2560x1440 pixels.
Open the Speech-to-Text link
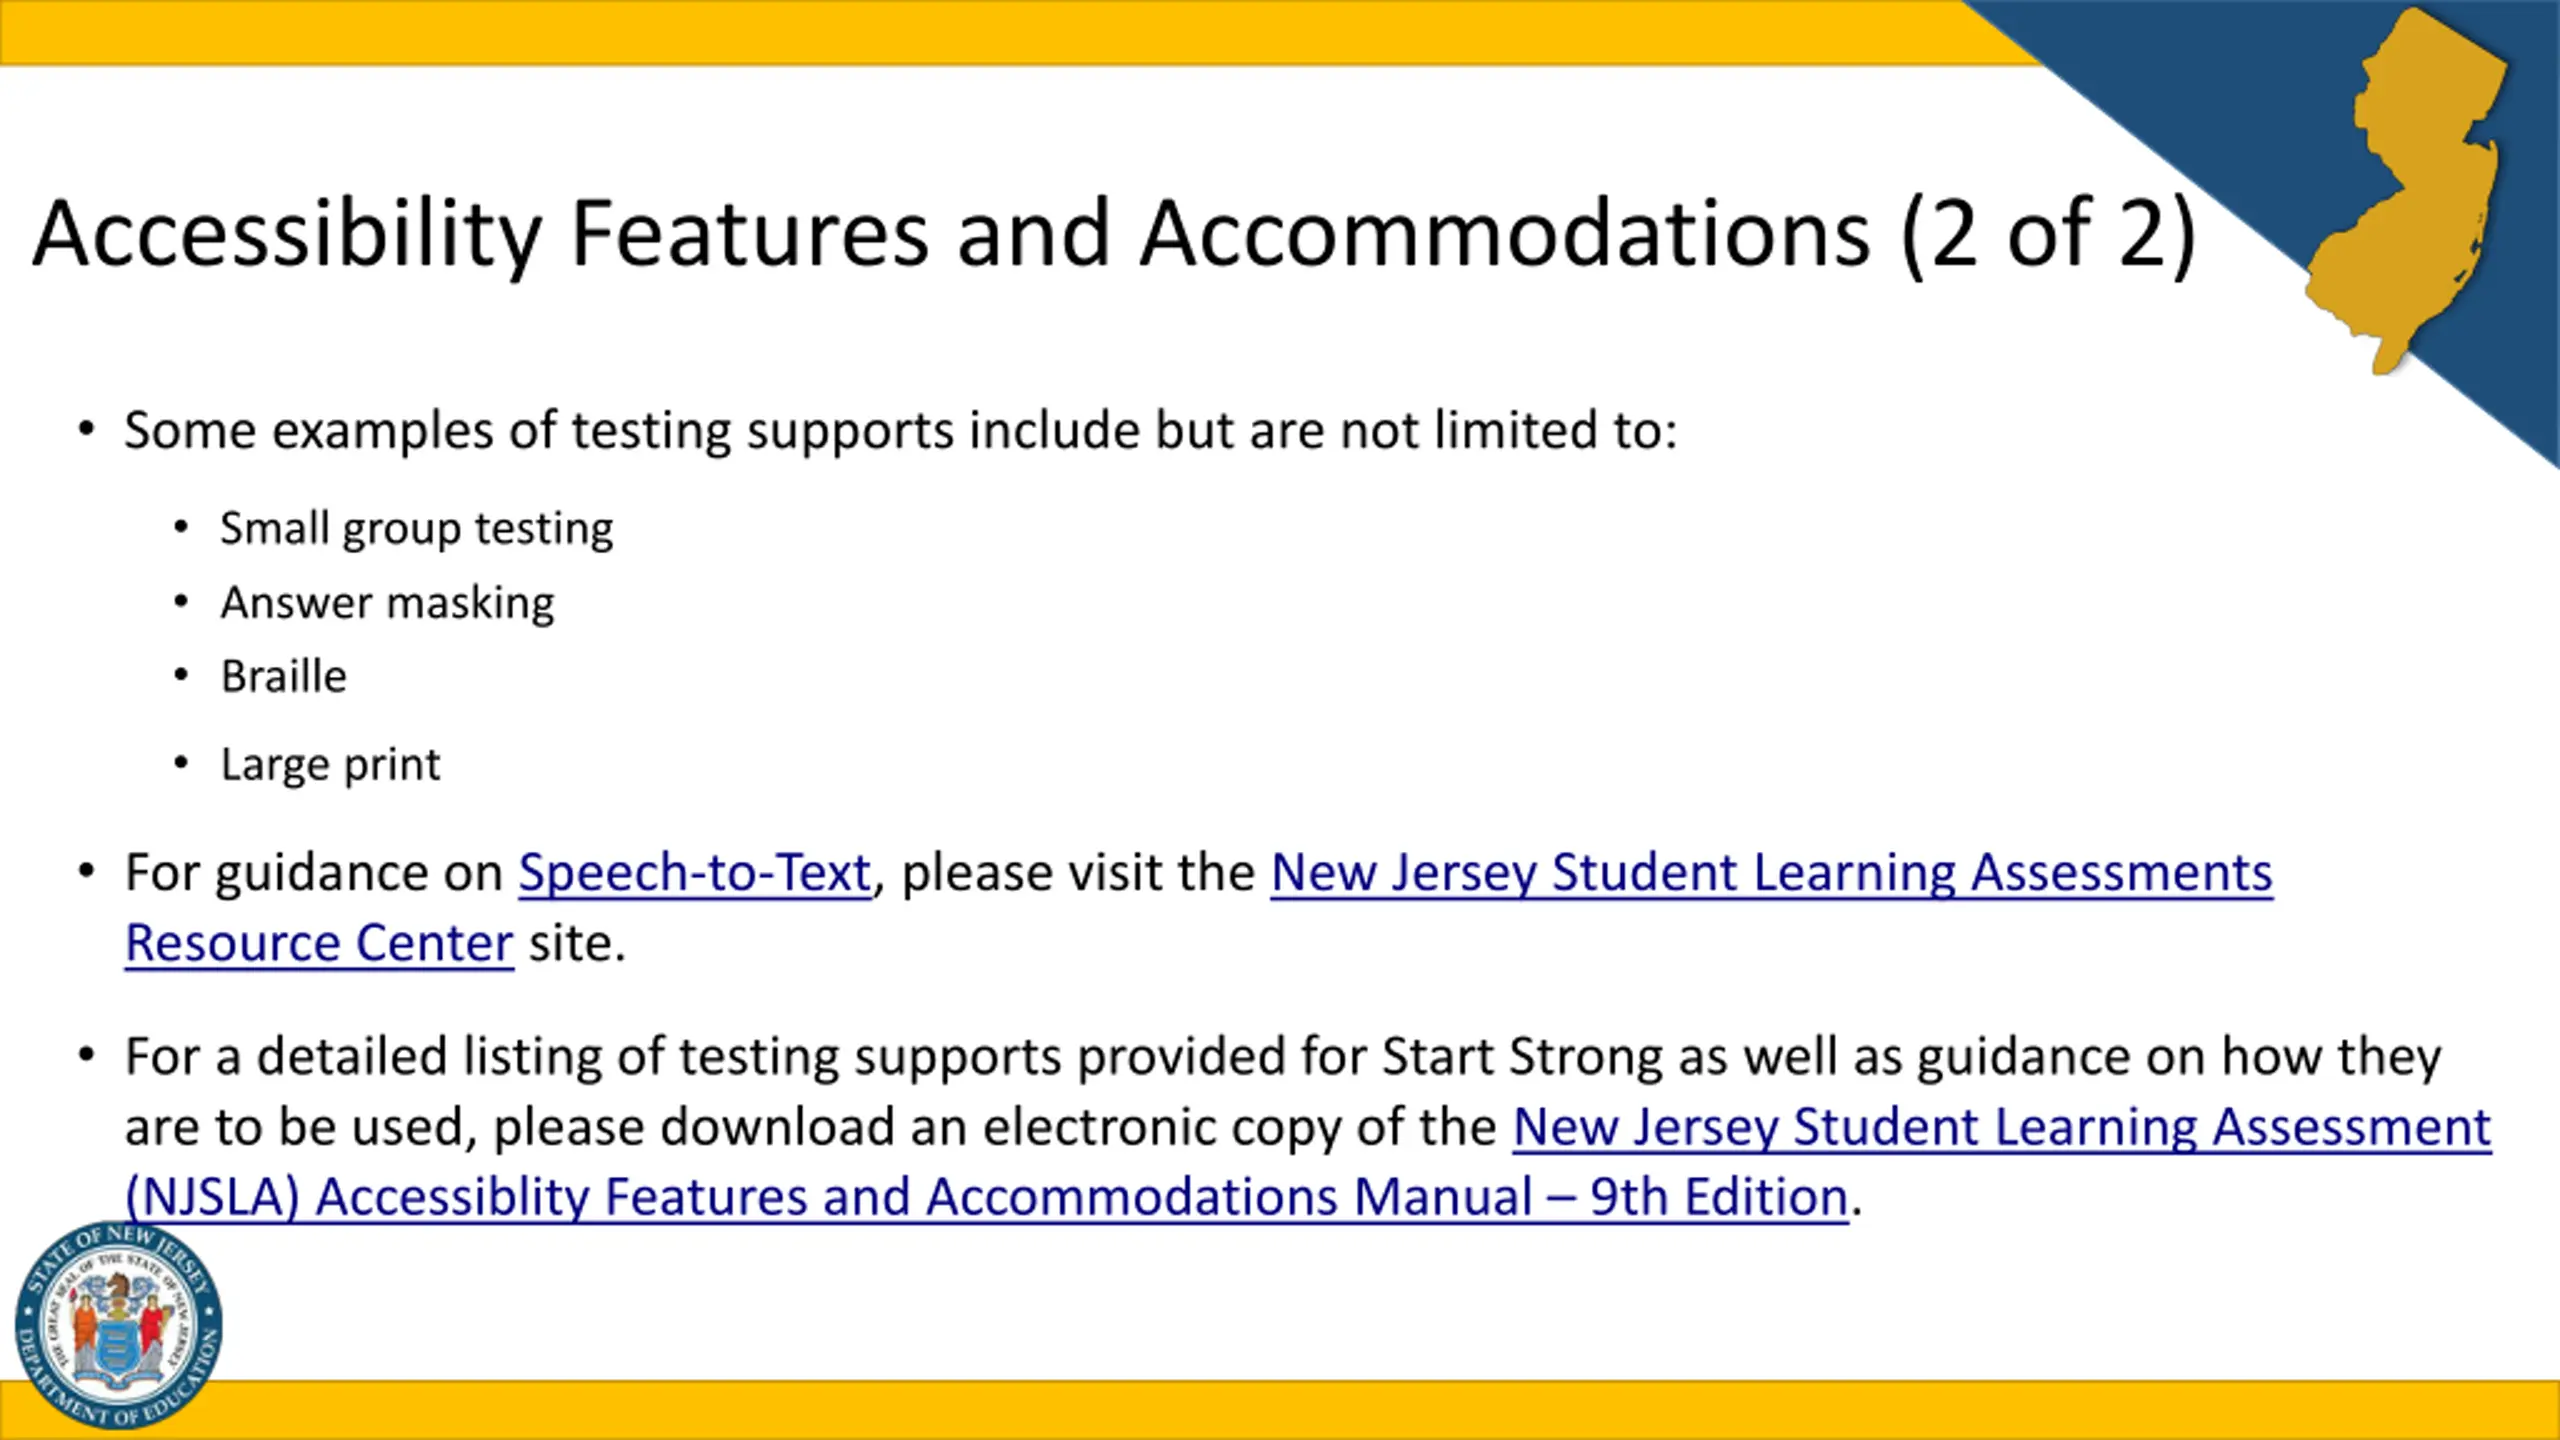point(694,872)
